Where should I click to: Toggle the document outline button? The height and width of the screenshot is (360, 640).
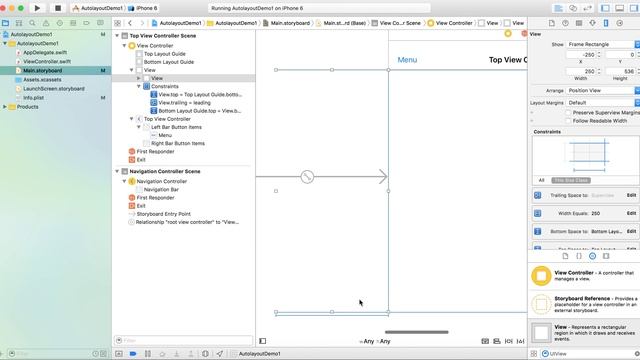262,341
